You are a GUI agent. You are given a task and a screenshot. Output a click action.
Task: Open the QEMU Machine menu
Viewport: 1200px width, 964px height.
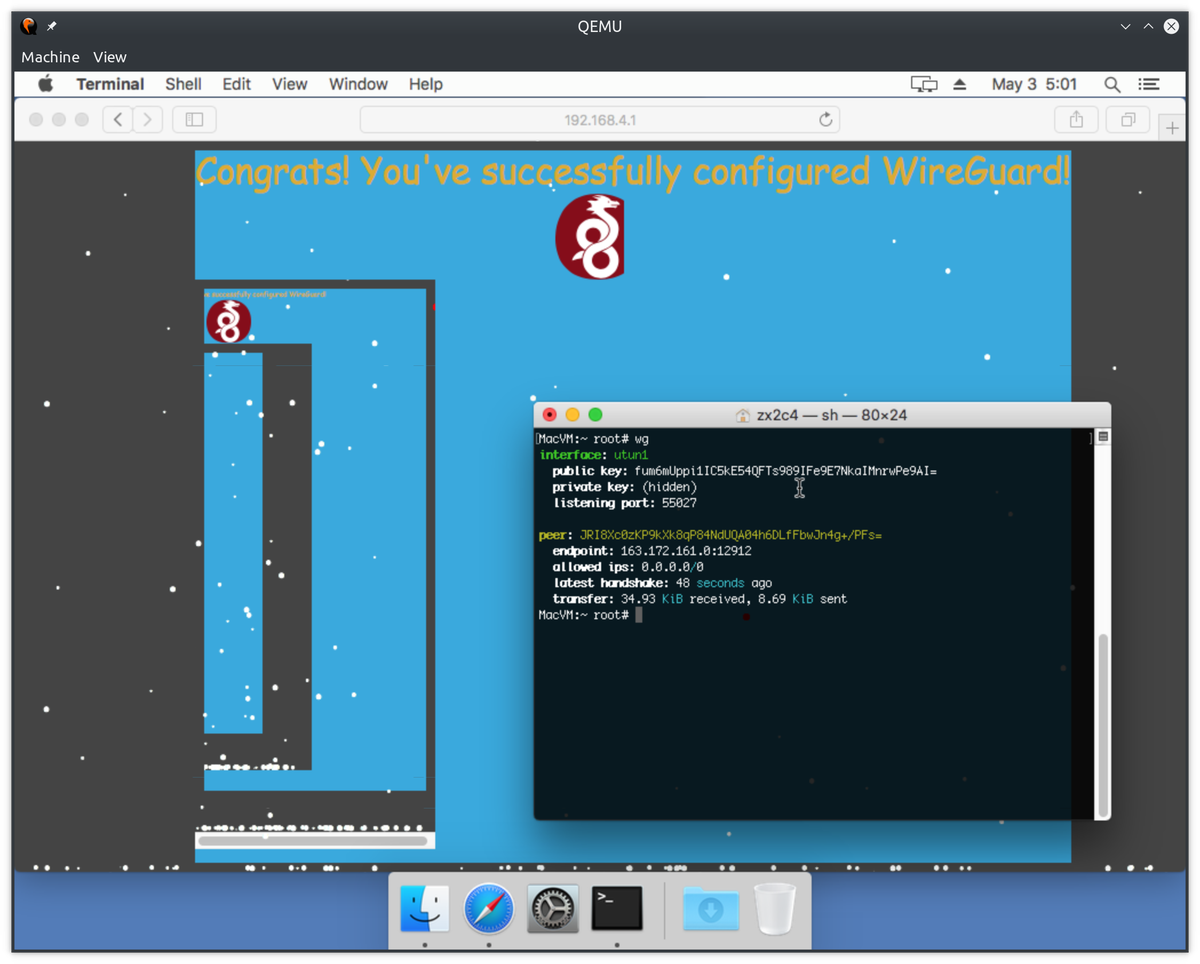coord(50,57)
